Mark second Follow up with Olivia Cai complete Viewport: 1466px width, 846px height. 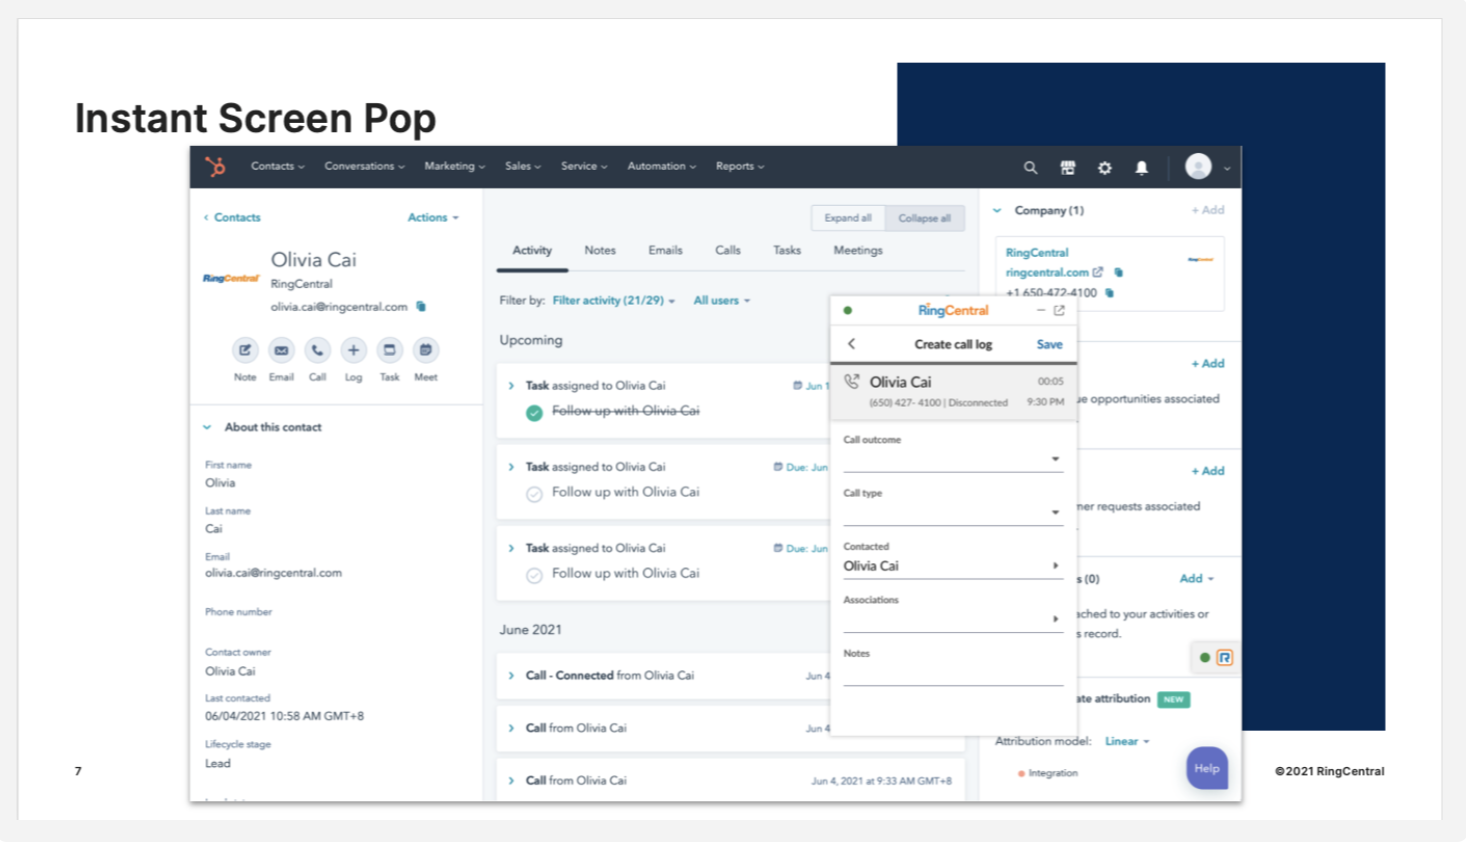pos(535,494)
